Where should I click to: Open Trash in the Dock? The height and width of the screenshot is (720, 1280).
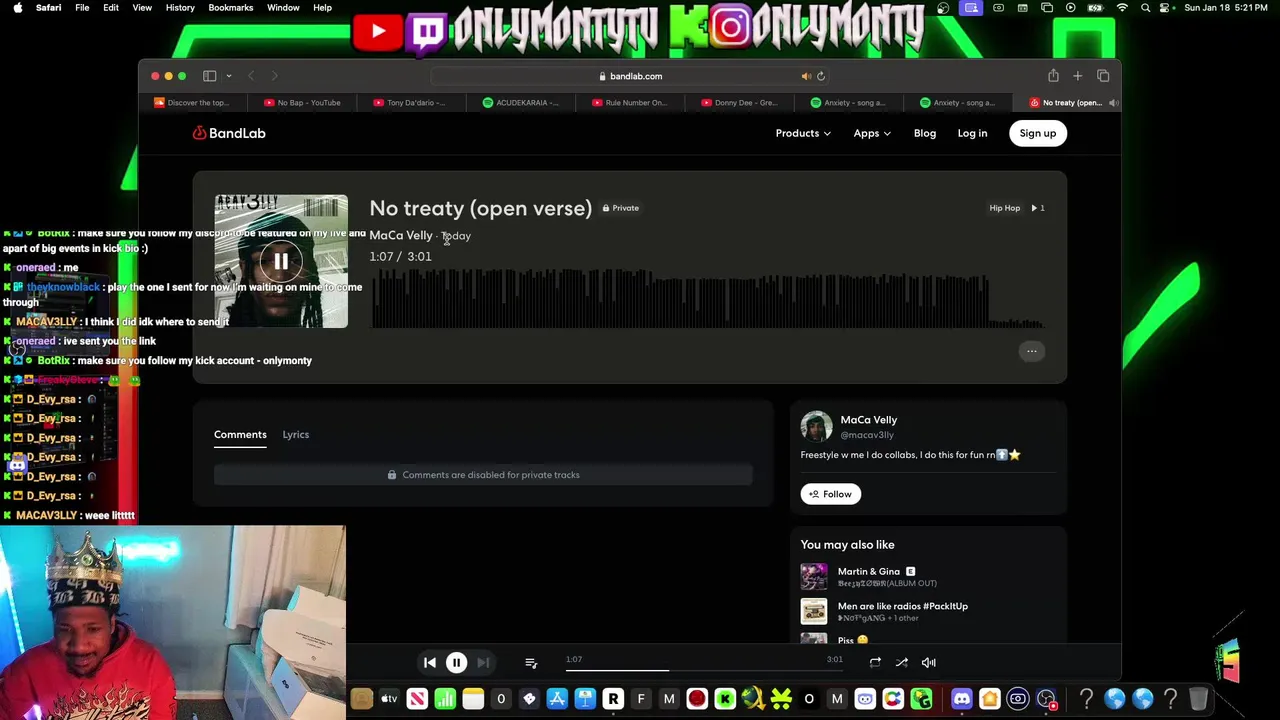(1198, 699)
